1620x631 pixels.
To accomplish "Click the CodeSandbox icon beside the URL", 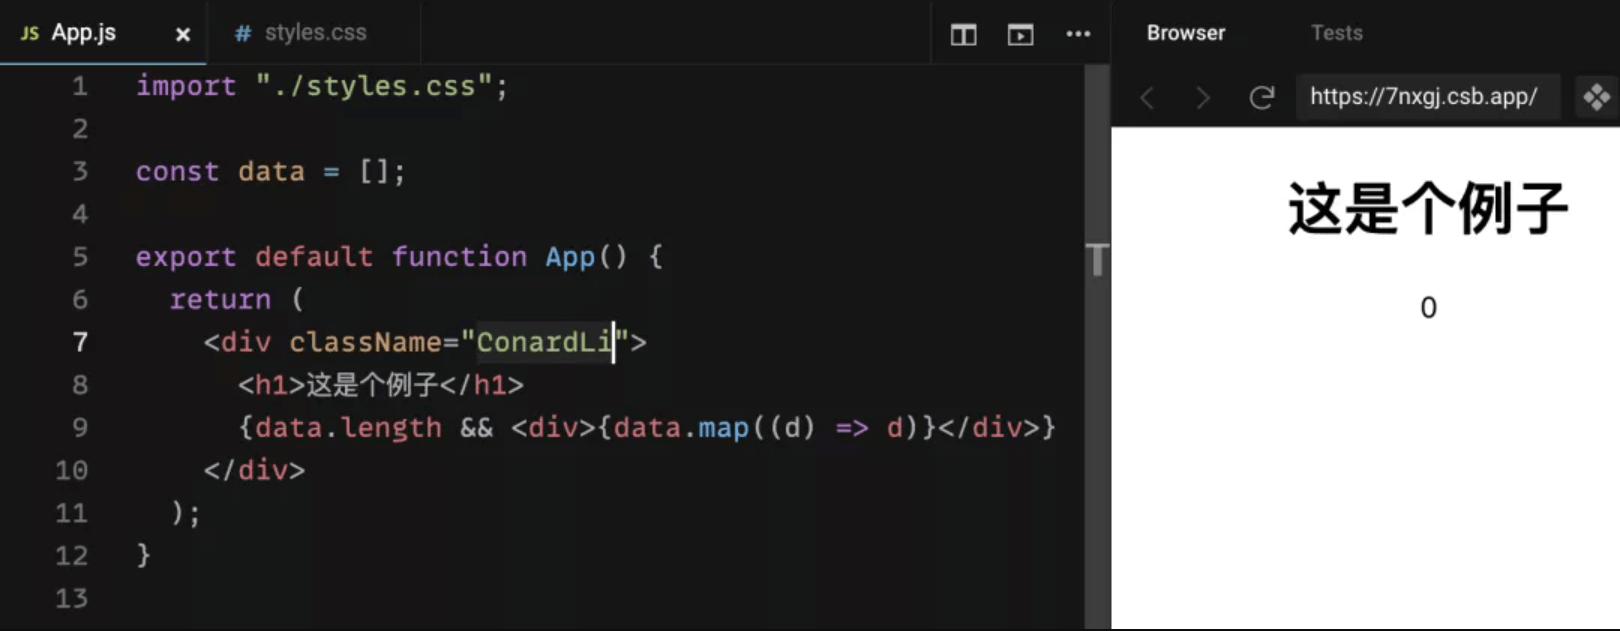I will pos(1596,97).
